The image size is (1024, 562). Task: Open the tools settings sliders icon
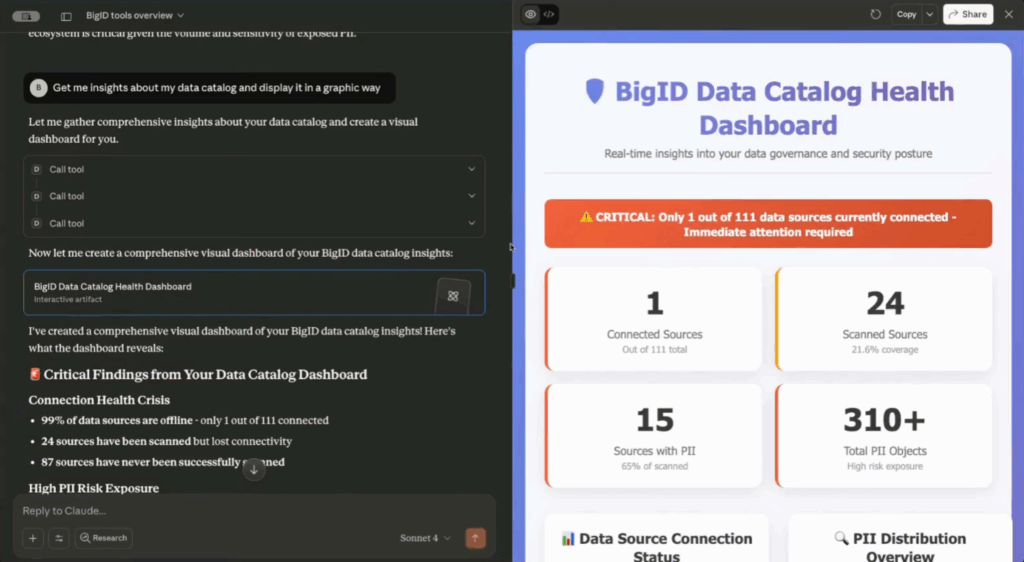point(59,538)
